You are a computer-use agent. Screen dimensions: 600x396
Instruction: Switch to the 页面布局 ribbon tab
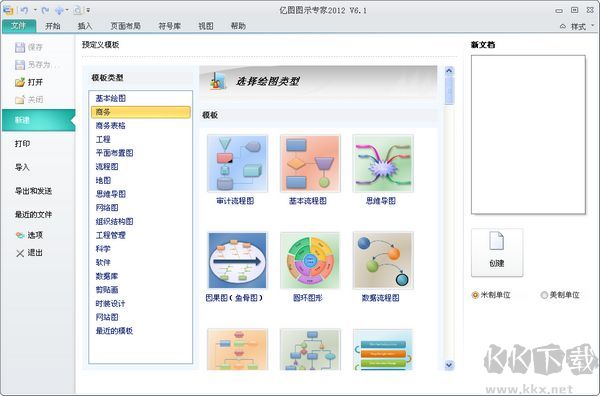125,26
